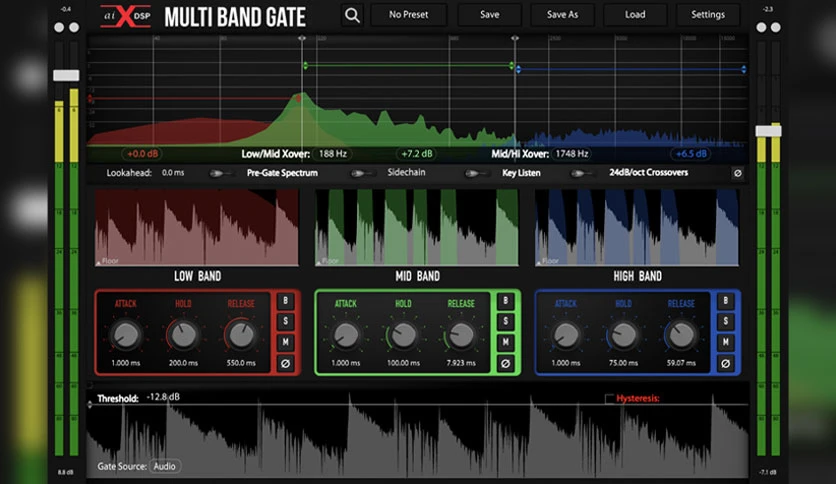Image resolution: width=836 pixels, height=484 pixels.
Task: Invert phase on the mid band
Action: pyautogui.click(x=505, y=364)
